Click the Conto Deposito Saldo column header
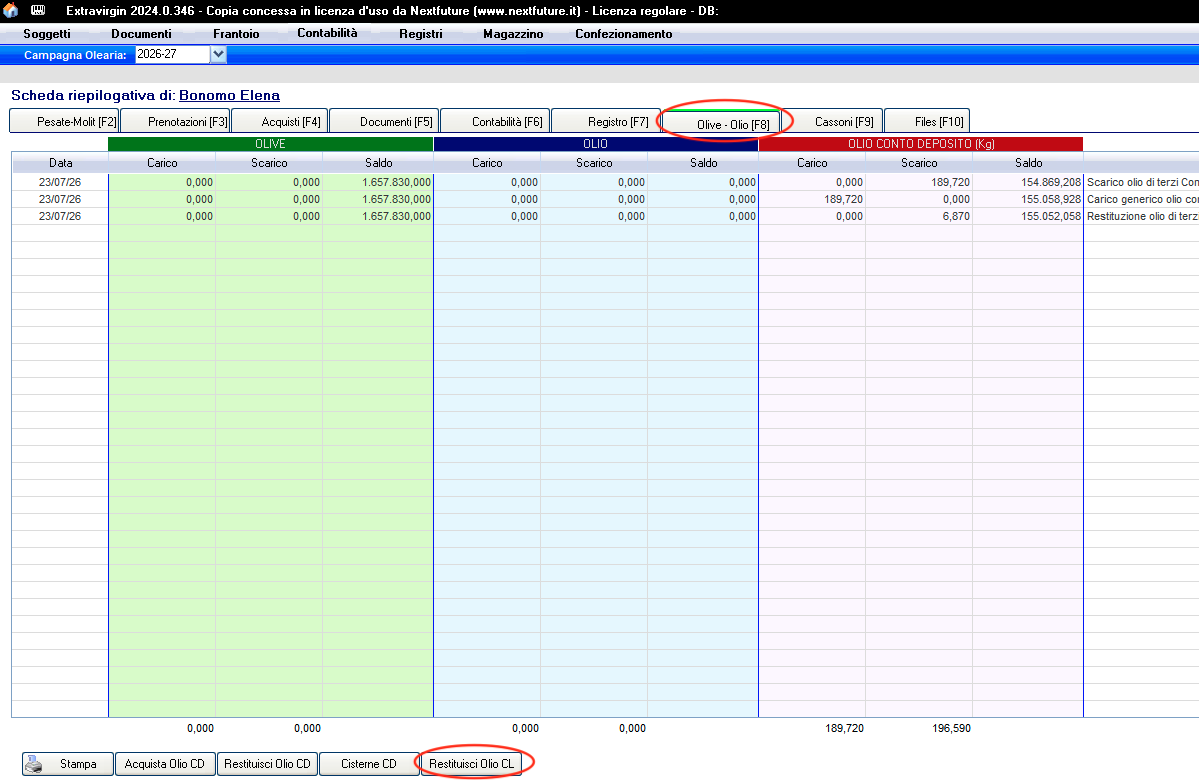Screen dimensions: 1199x780 pyautogui.click(x=1028, y=163)
